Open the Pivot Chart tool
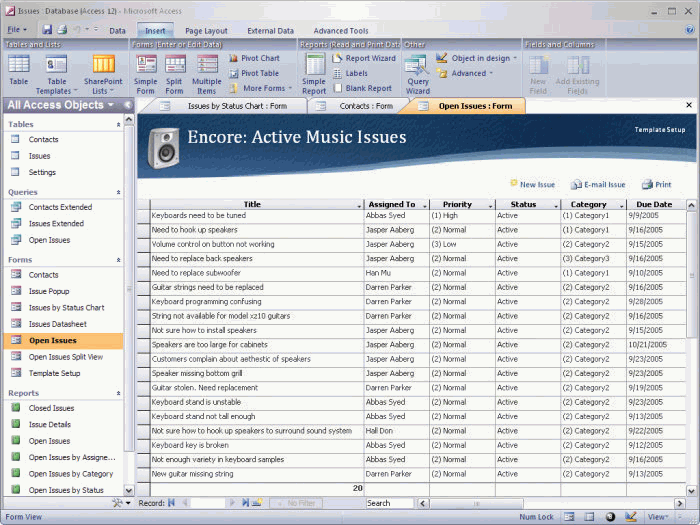700x525 pixels. 254,58
